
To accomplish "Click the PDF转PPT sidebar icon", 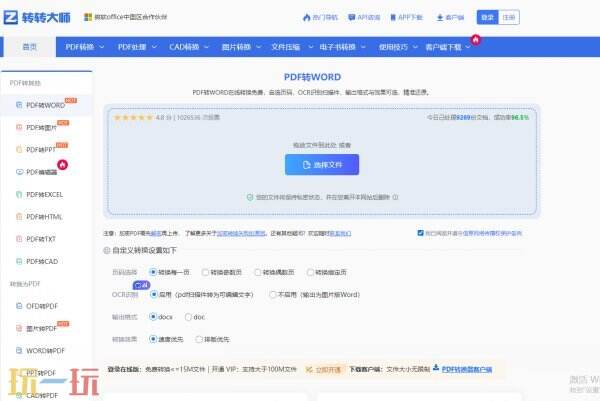I will (19, 149).
